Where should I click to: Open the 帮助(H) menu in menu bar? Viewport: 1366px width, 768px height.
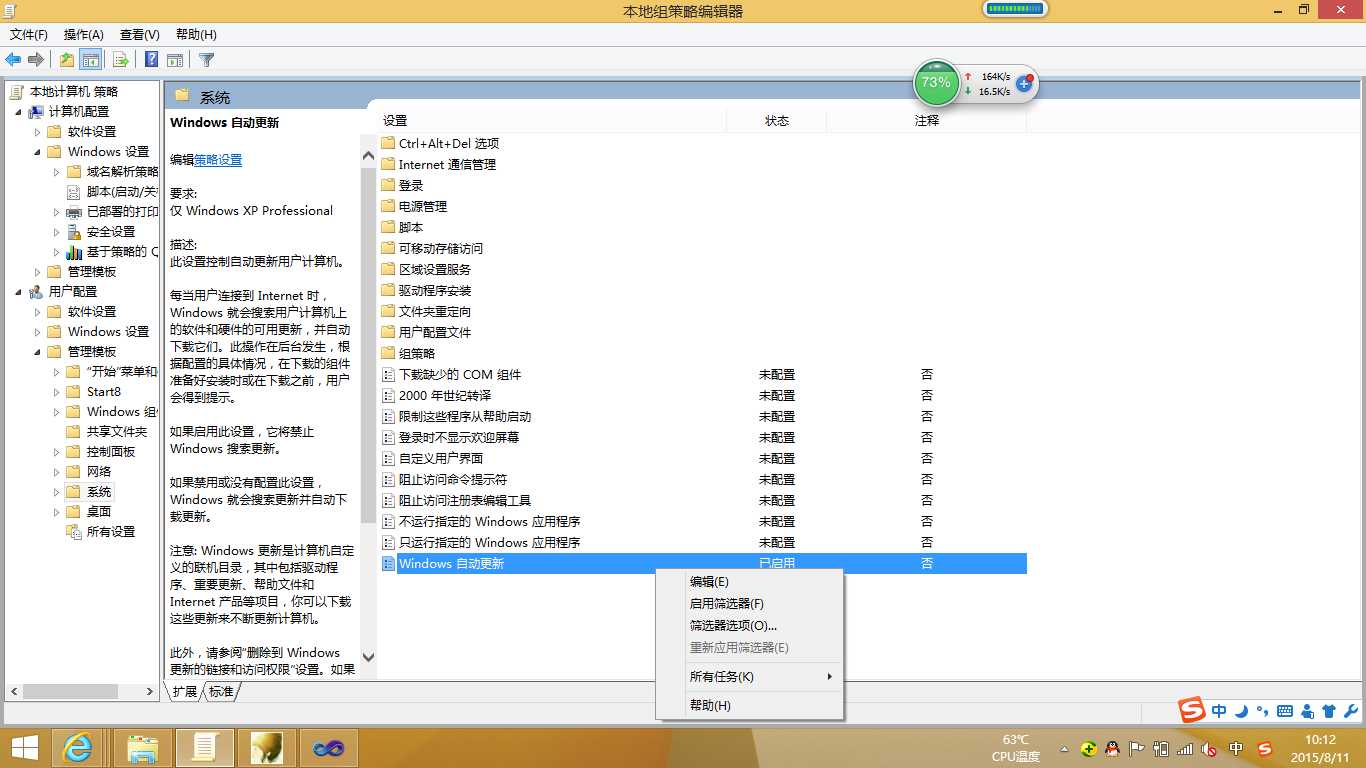[196, 35]
